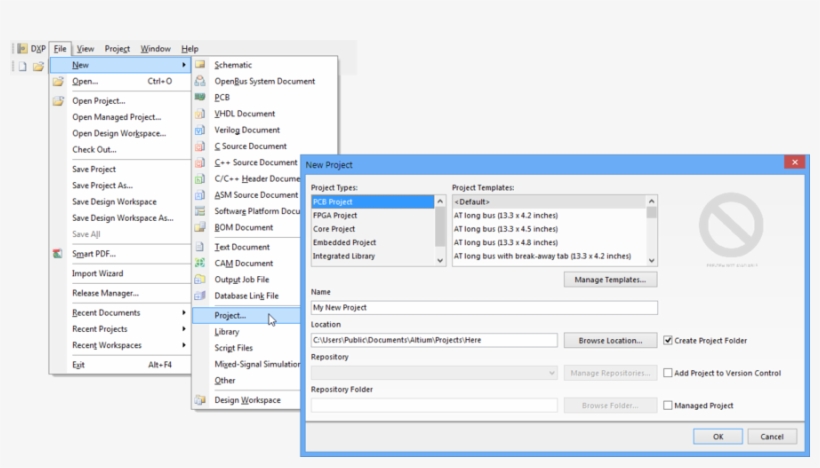This screenshot has height=468, width=820.
Task: Click the Design Workspace icon
Action: (x=200, y=400)
